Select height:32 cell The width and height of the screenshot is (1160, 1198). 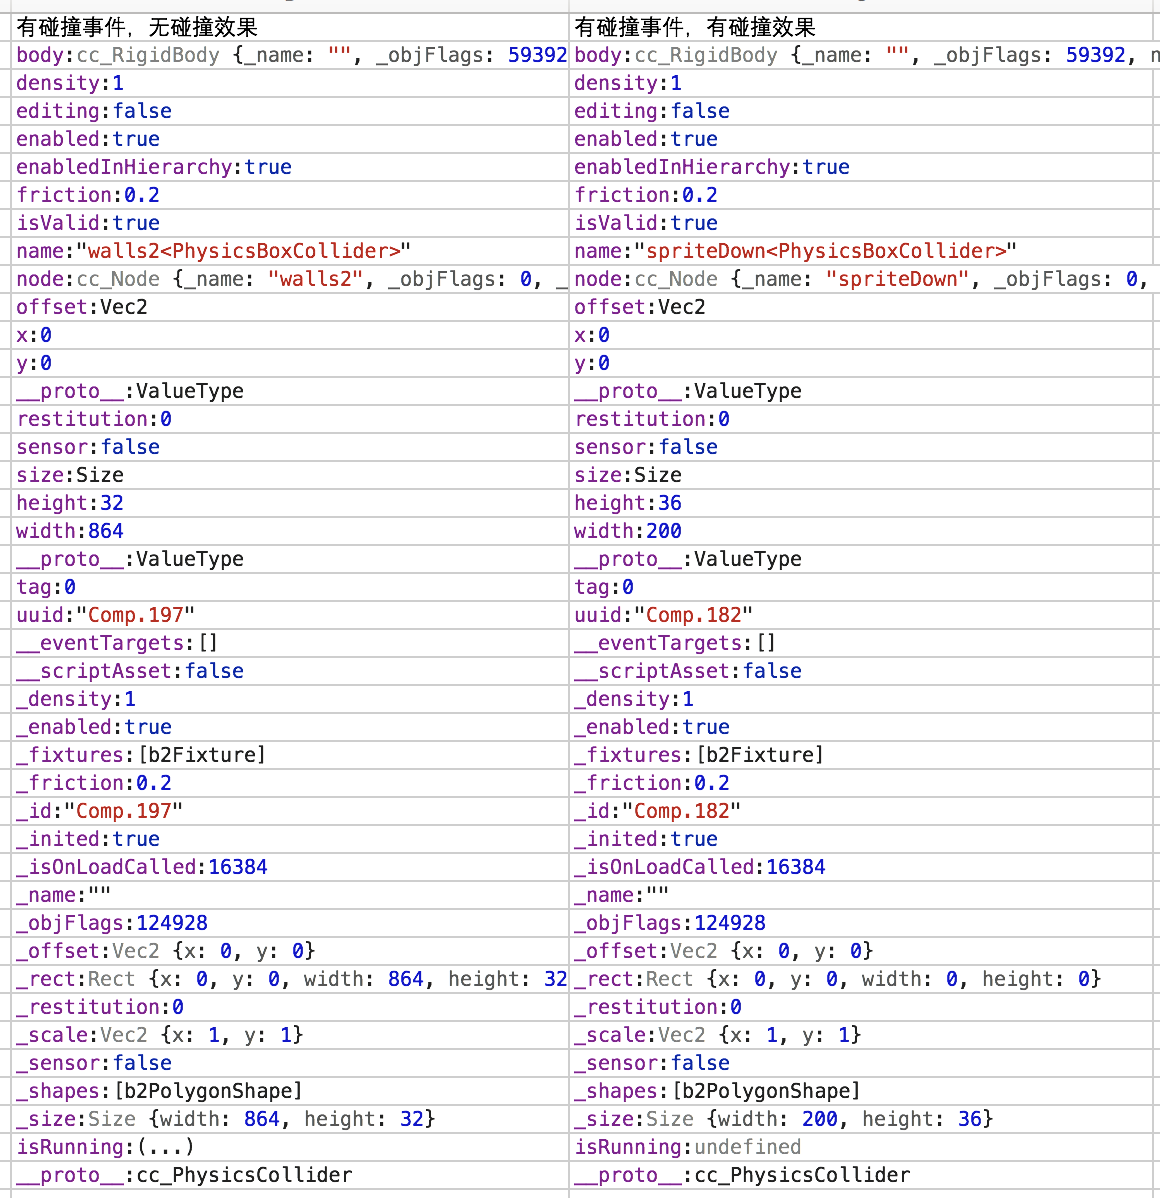point(290,503)
